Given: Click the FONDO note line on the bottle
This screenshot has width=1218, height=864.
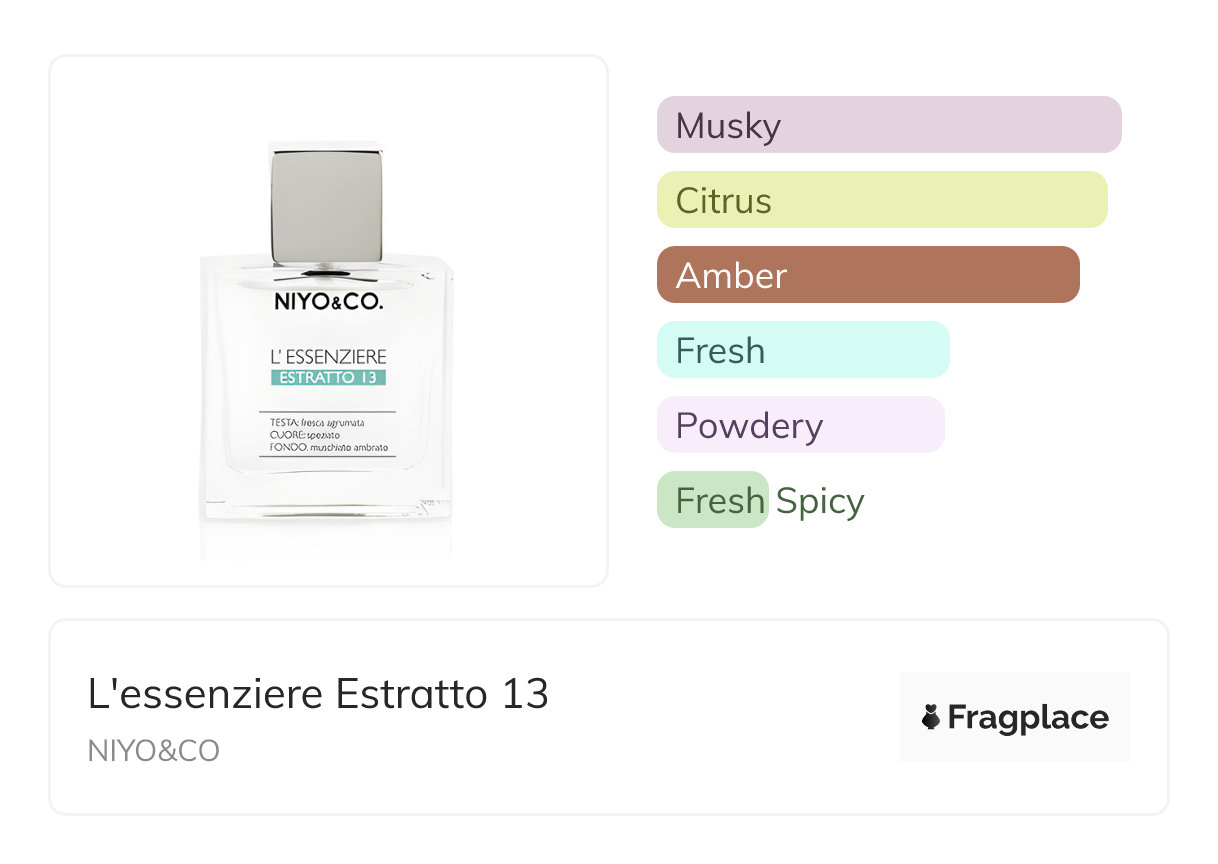Looking at the screenshot, I should click(327, 447).
